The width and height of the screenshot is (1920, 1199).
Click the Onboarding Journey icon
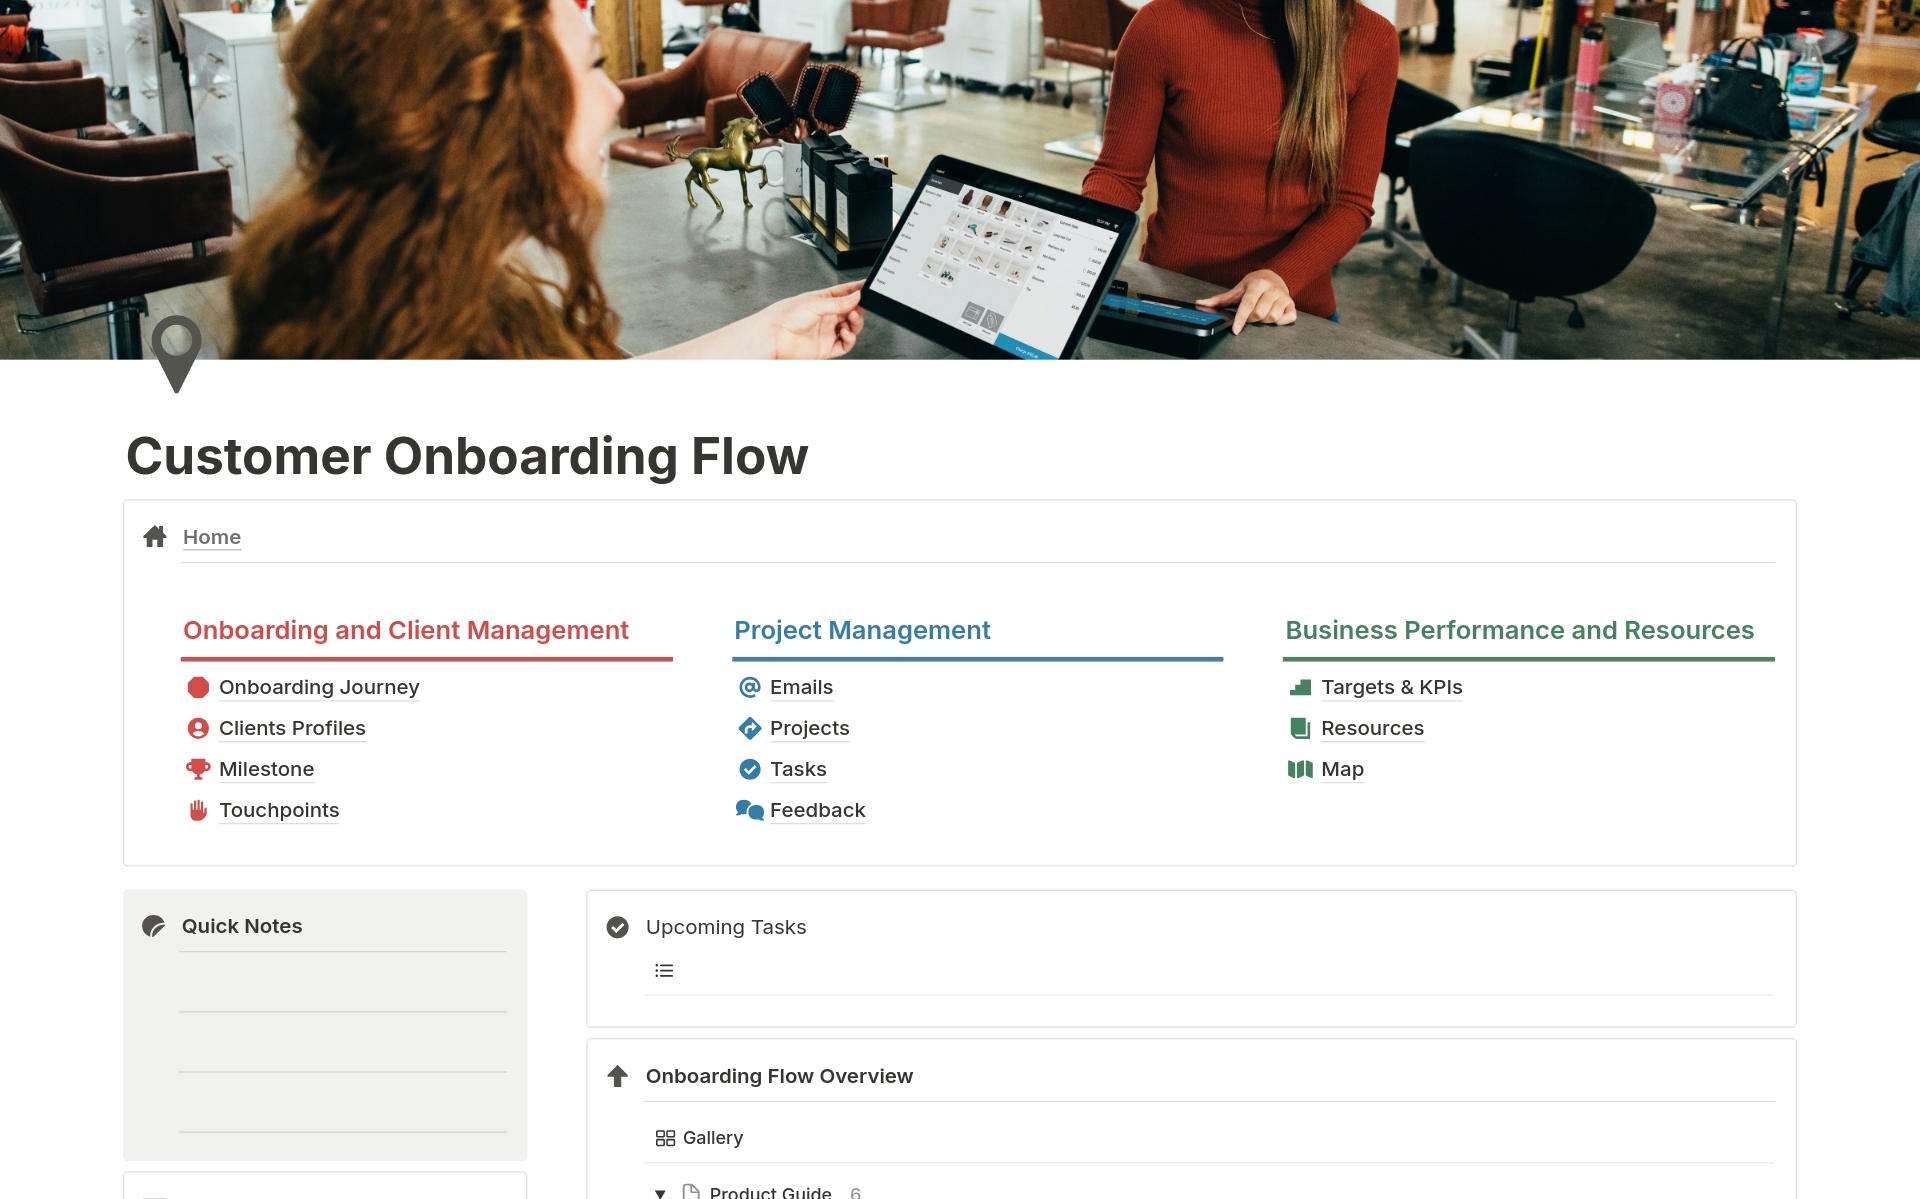pyautogui.click(x=196, y=685)
